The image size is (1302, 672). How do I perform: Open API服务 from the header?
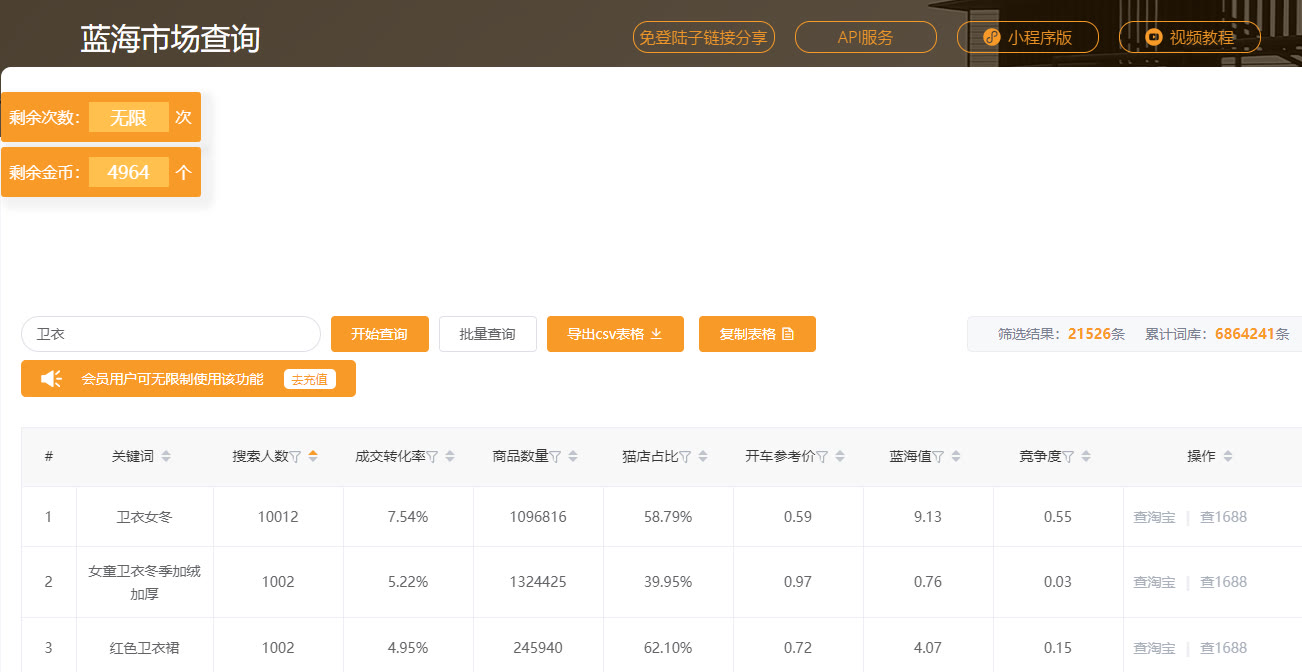click(x=865, y=37)
